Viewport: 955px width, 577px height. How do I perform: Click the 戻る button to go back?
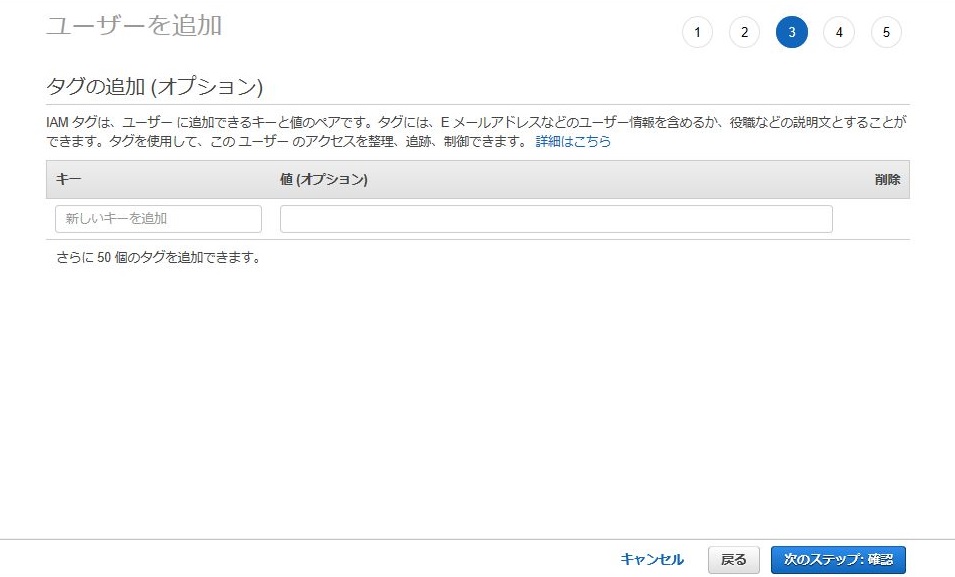pyautogui.click(x=733, y=559)
